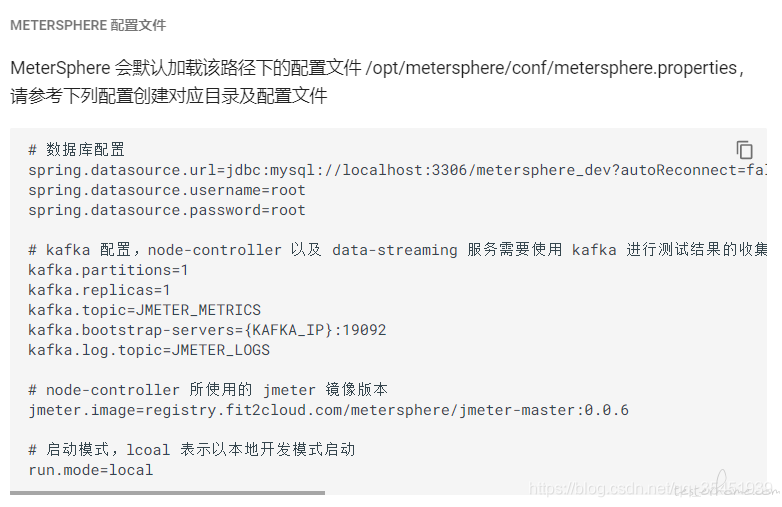The width and height of the screenshot is (782, 507).
Task: Click the spring.datasource.password=root line
Action: 167,210
